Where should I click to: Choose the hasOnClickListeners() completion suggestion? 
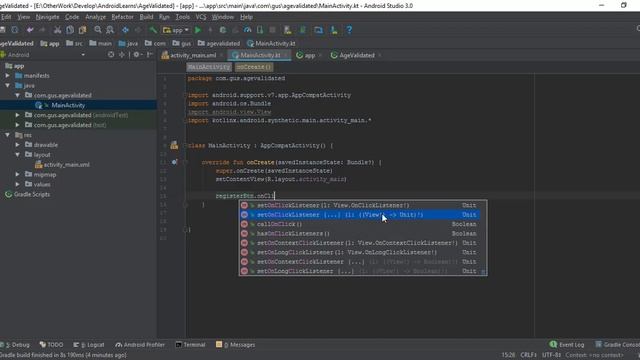coord(359,233)
